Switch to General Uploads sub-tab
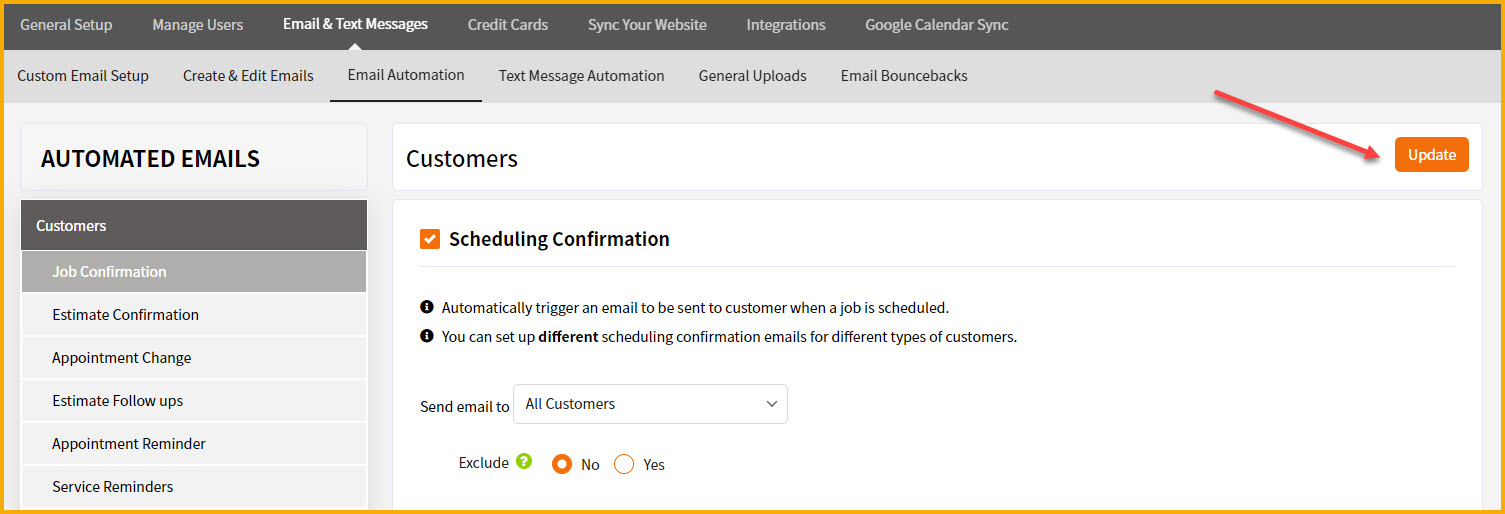This screenshot has height=514, width=1505. (x=752, y=76)
